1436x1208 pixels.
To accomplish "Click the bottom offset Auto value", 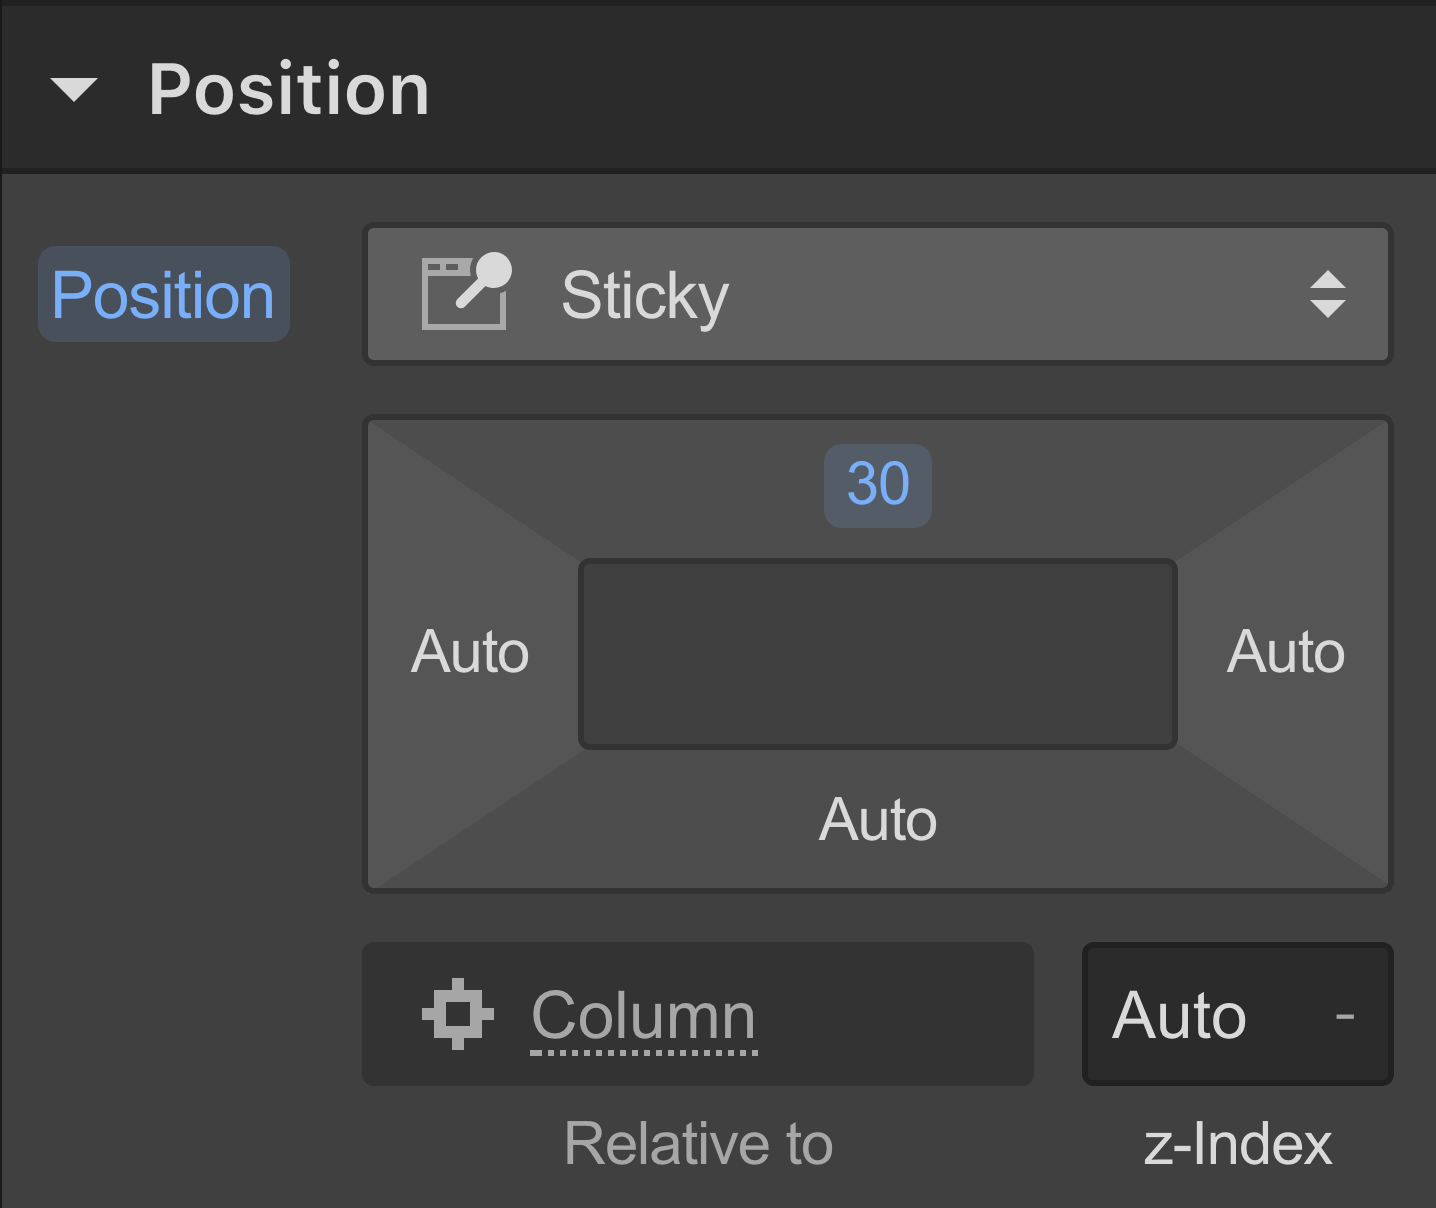I will pos(878,820).
